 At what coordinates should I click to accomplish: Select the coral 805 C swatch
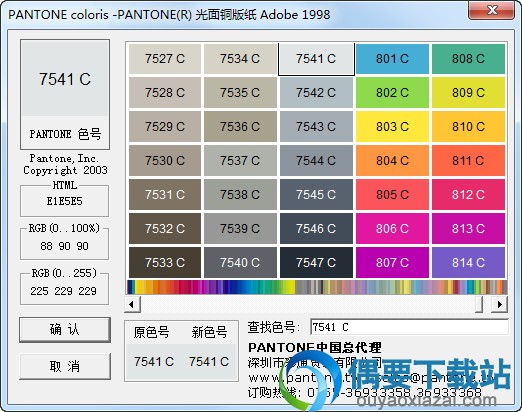tap(392, 195)
